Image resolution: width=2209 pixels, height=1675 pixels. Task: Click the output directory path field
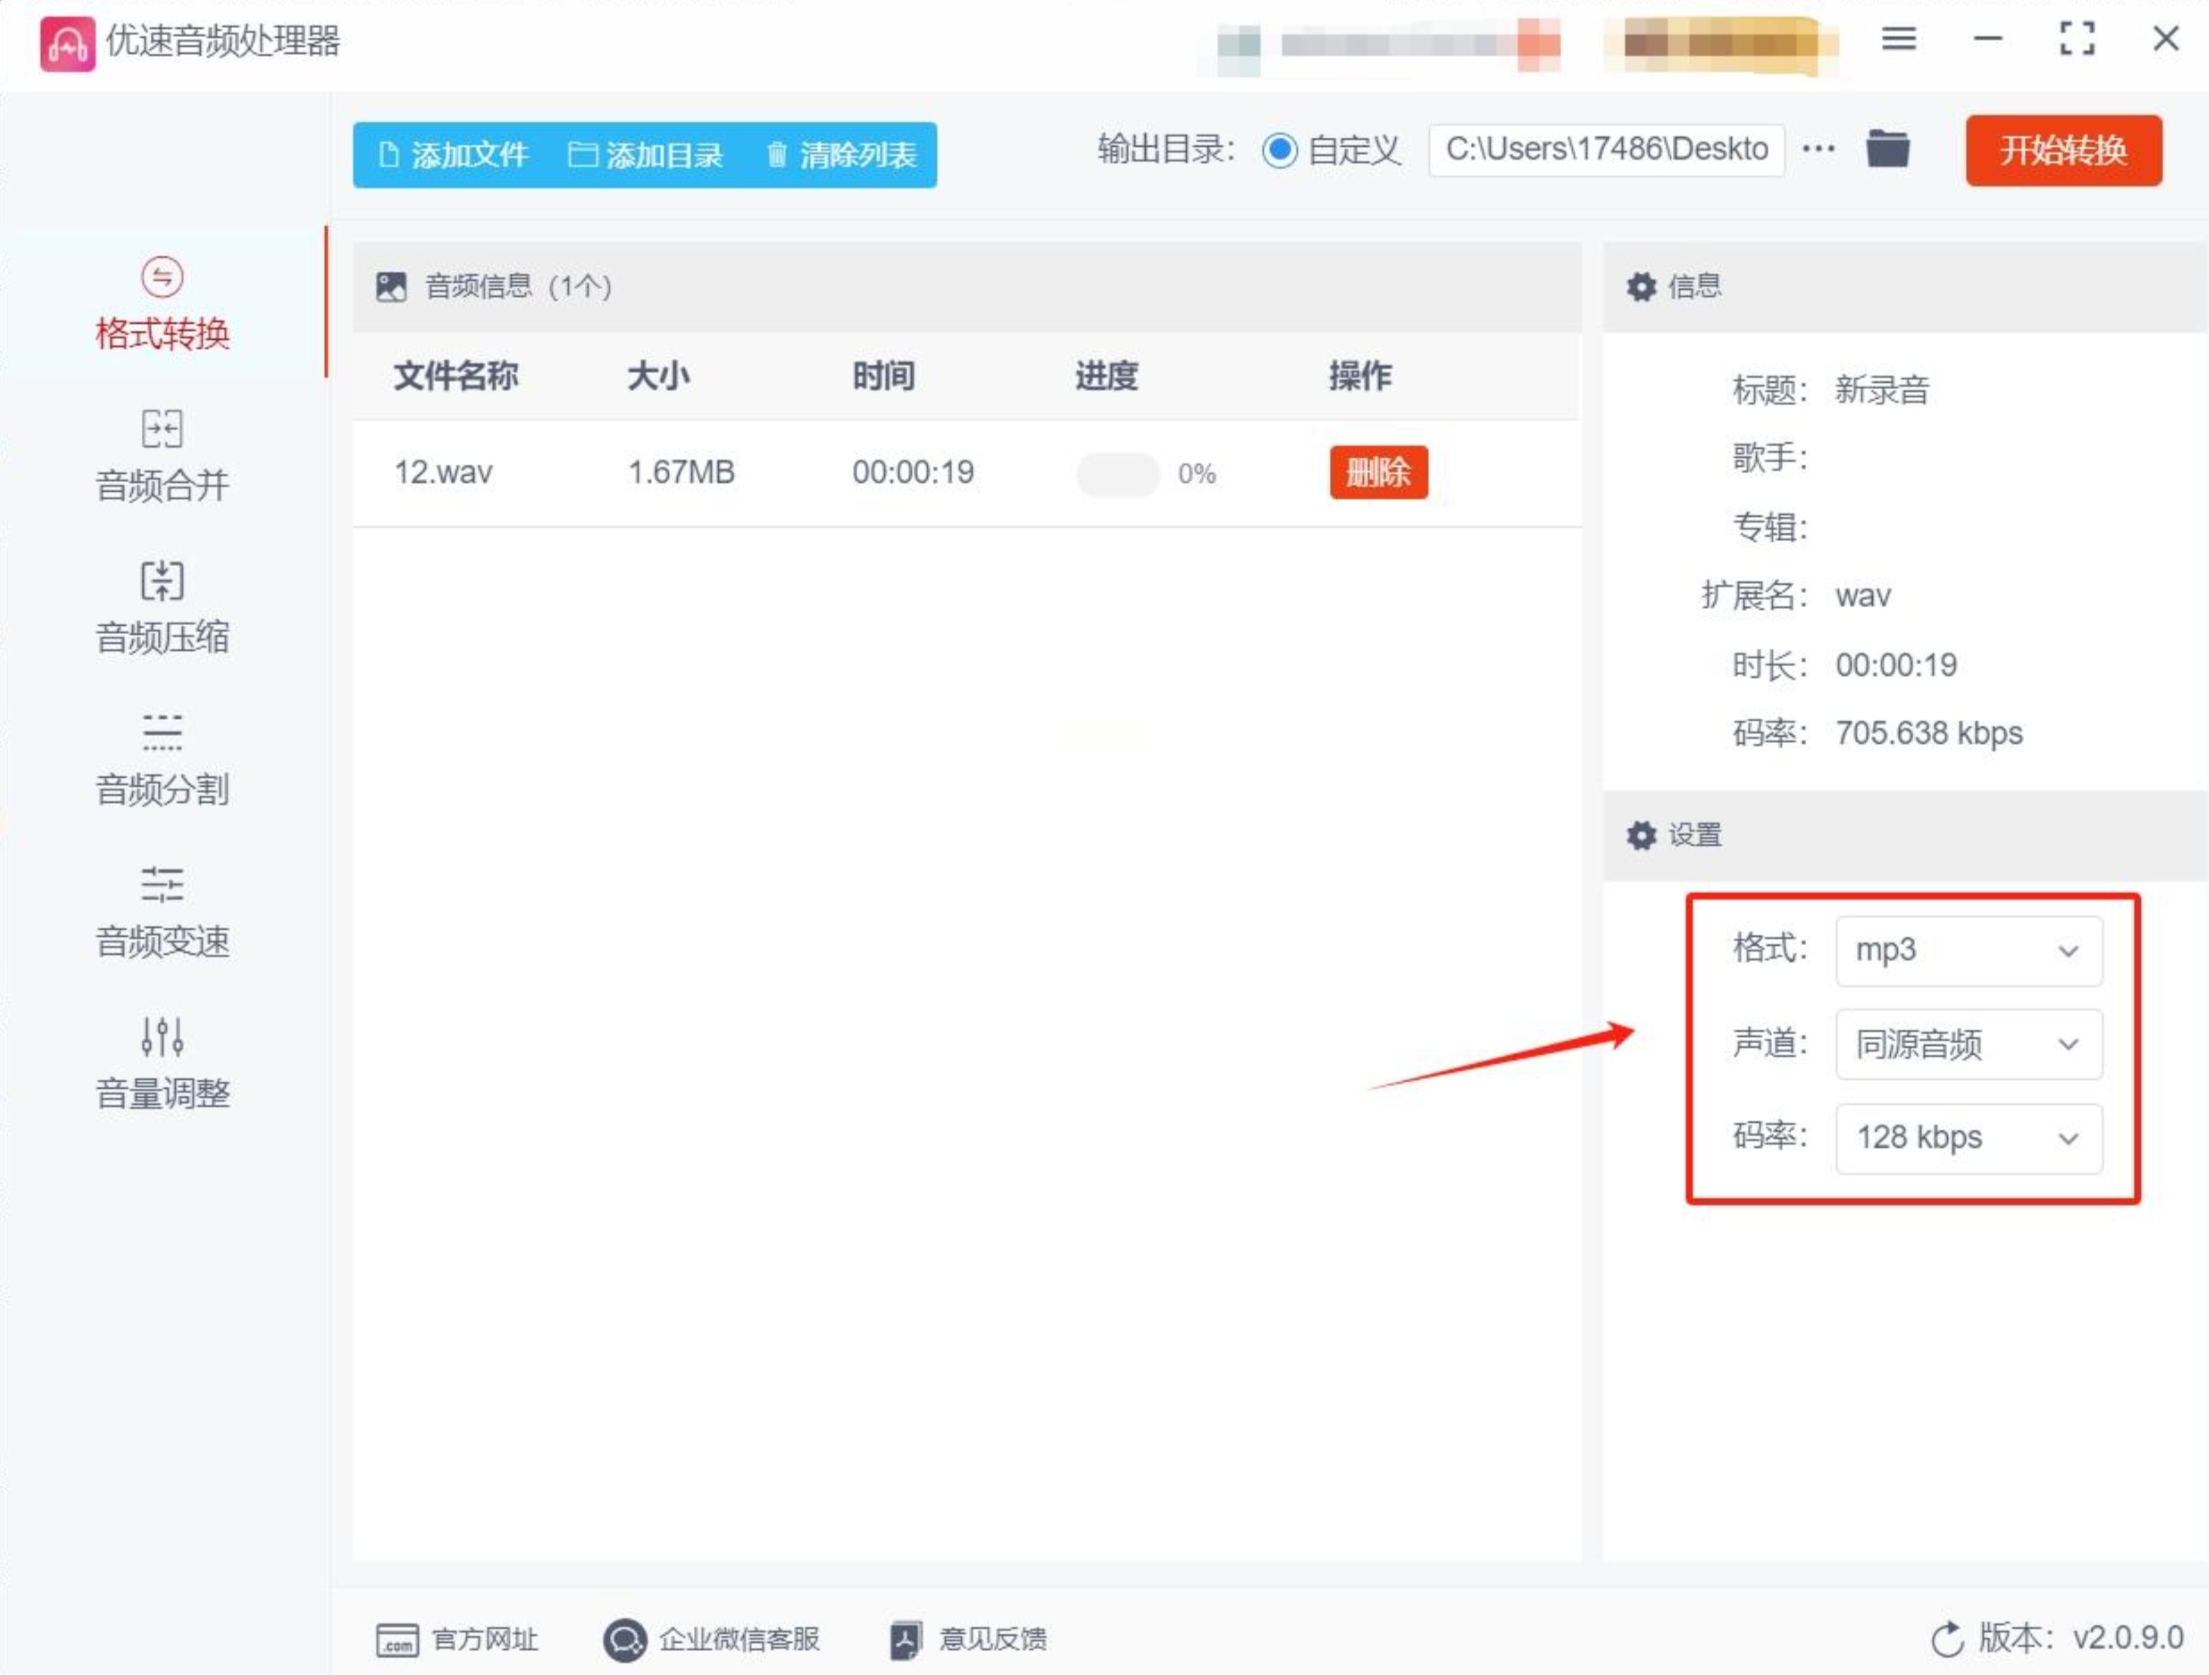(x=1605, y=150)
